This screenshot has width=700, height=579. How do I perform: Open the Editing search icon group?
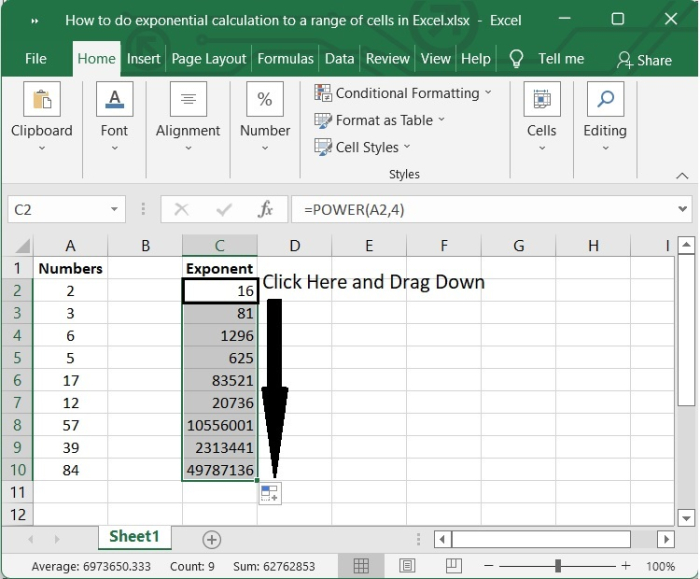tap(605, 100)
